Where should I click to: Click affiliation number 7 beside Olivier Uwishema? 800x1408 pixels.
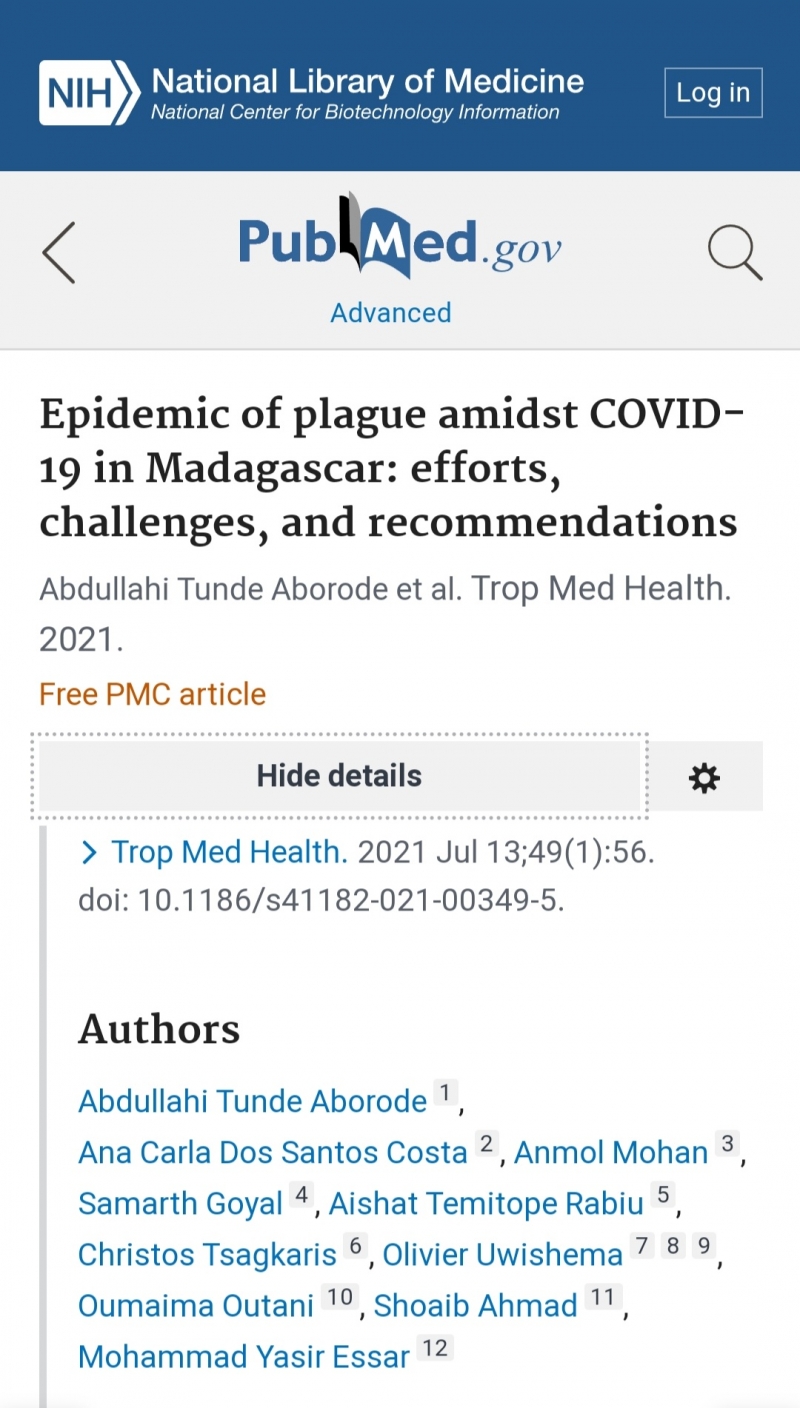pos(642,1246)
